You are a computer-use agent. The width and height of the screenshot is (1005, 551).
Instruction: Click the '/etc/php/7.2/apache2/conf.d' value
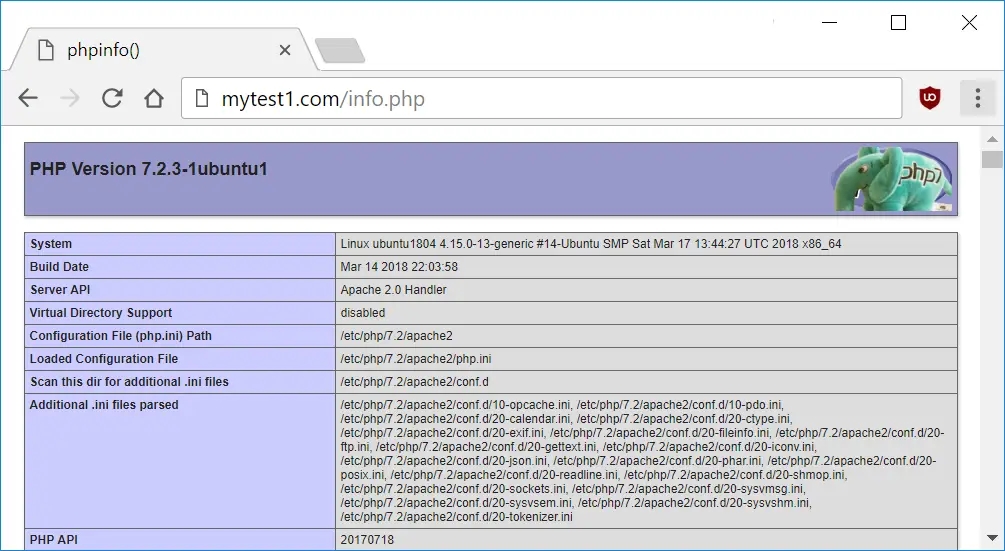point(414,382)
